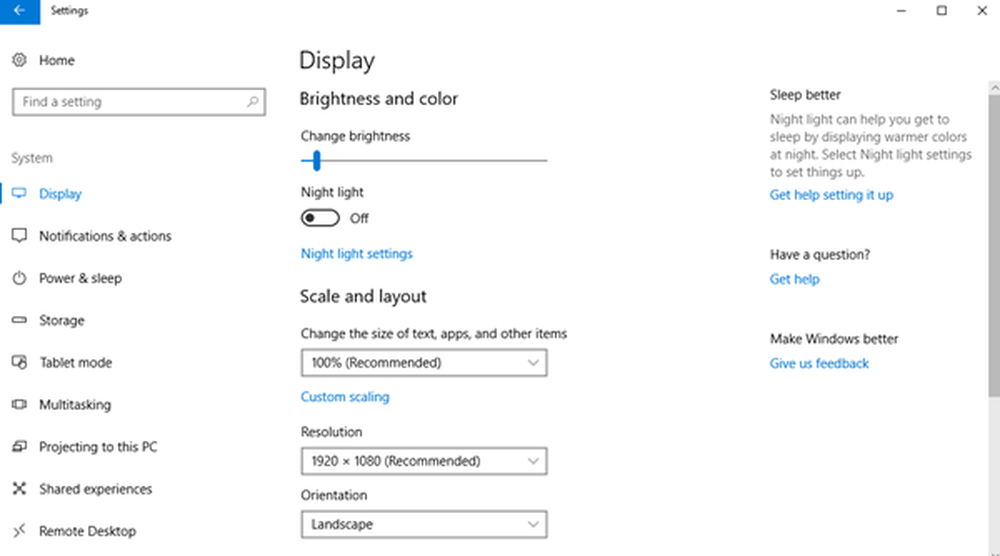Image resolution: width=1000 pixels, height=556 pixels.
Task: Click the Tablet mode icon
Action: [x=19, y=362]
